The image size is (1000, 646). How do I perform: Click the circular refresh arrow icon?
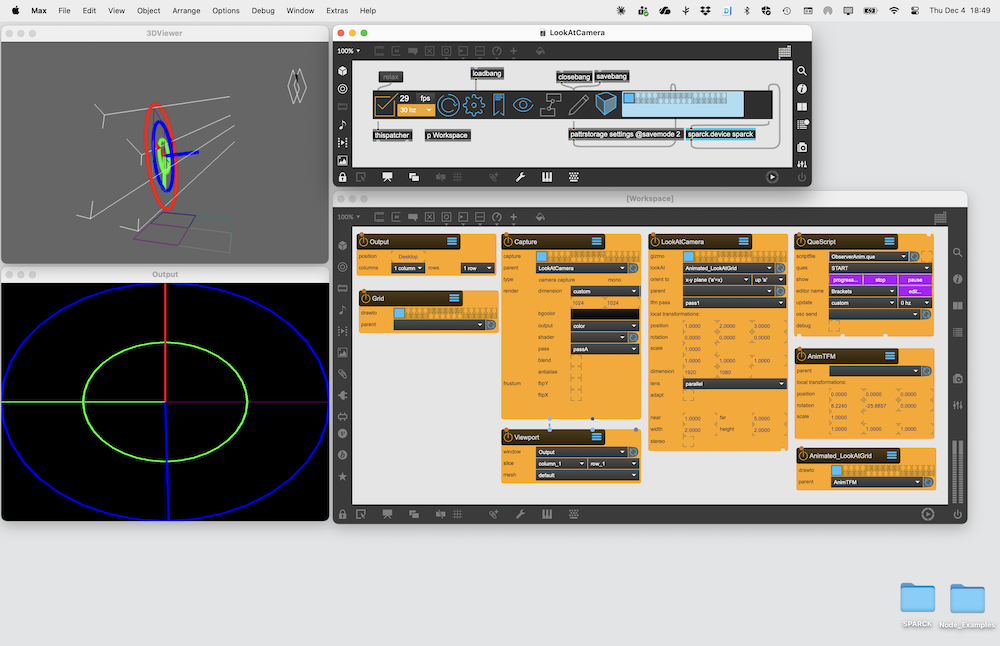449,104
